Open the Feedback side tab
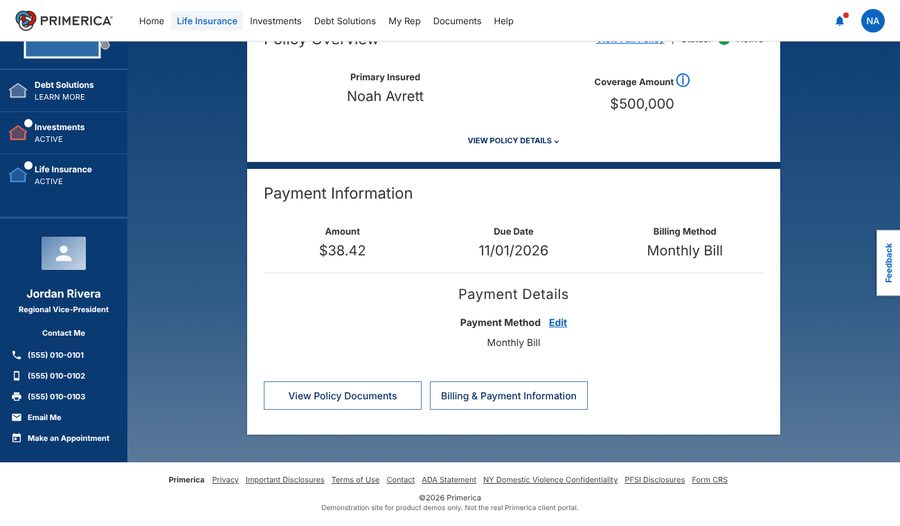The height and width of the screenshot is (526, 900). [x=889, y=263]
